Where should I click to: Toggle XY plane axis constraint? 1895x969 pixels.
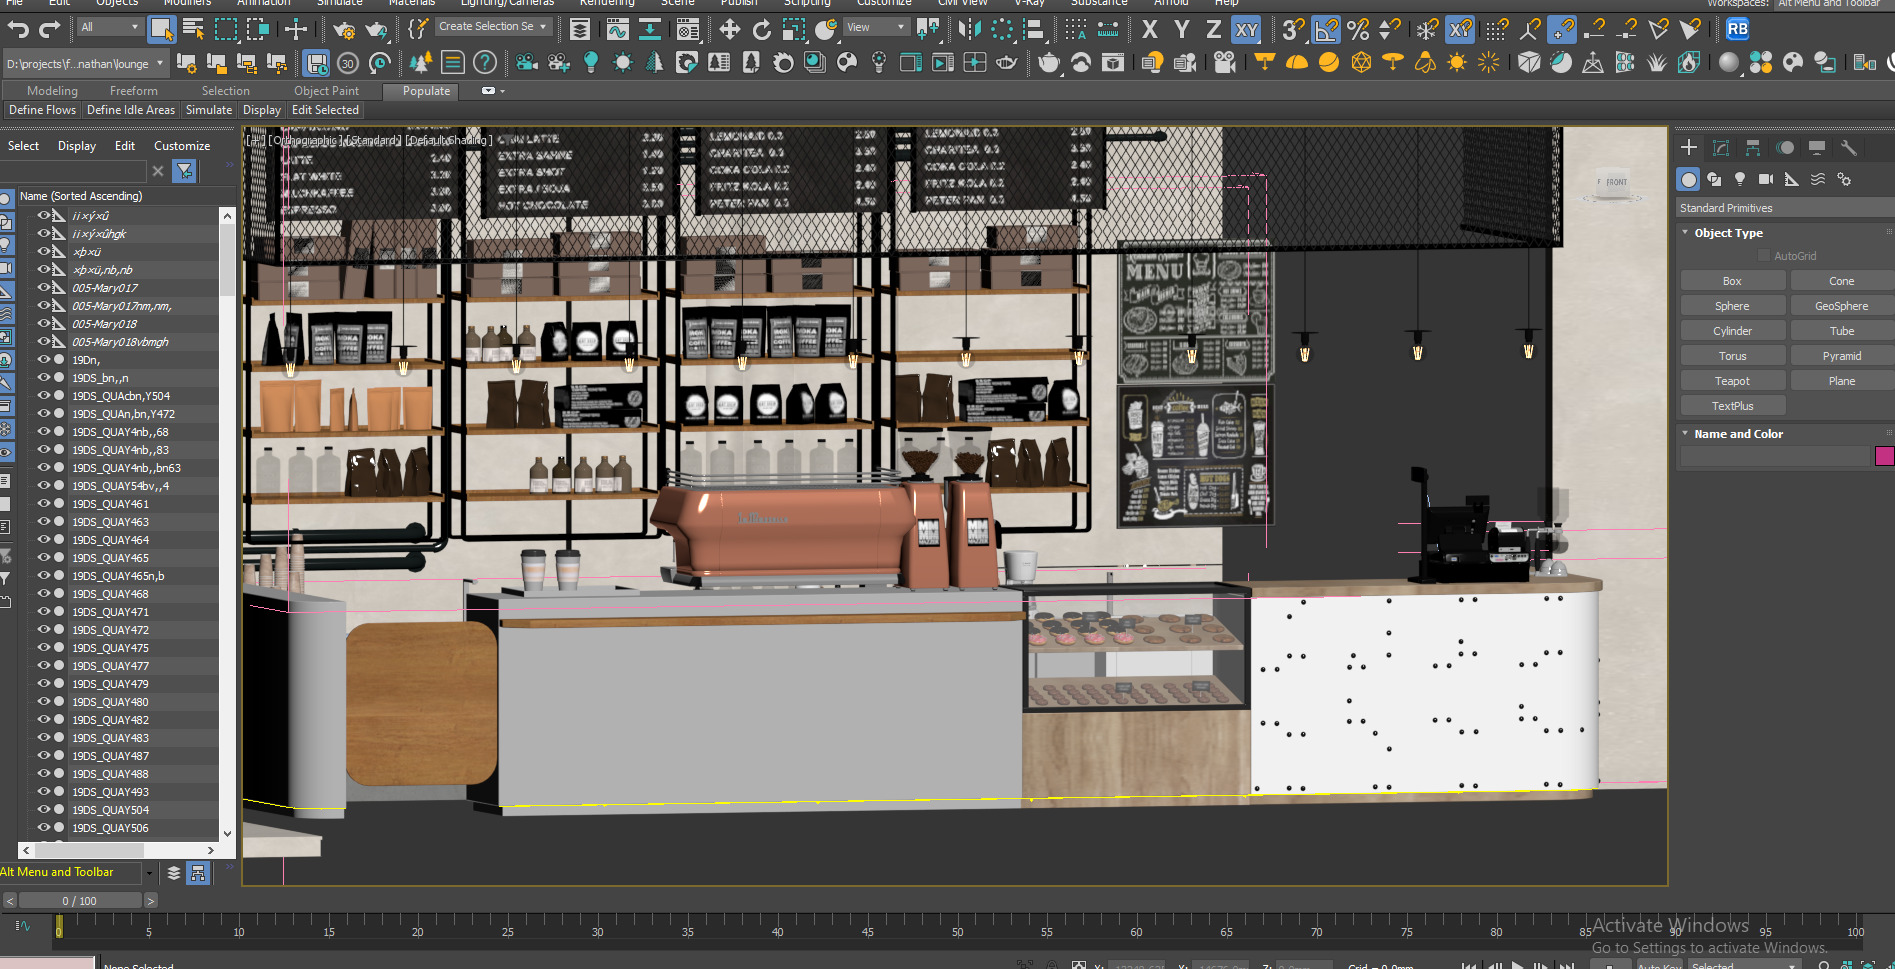[x=1246, y=29]
